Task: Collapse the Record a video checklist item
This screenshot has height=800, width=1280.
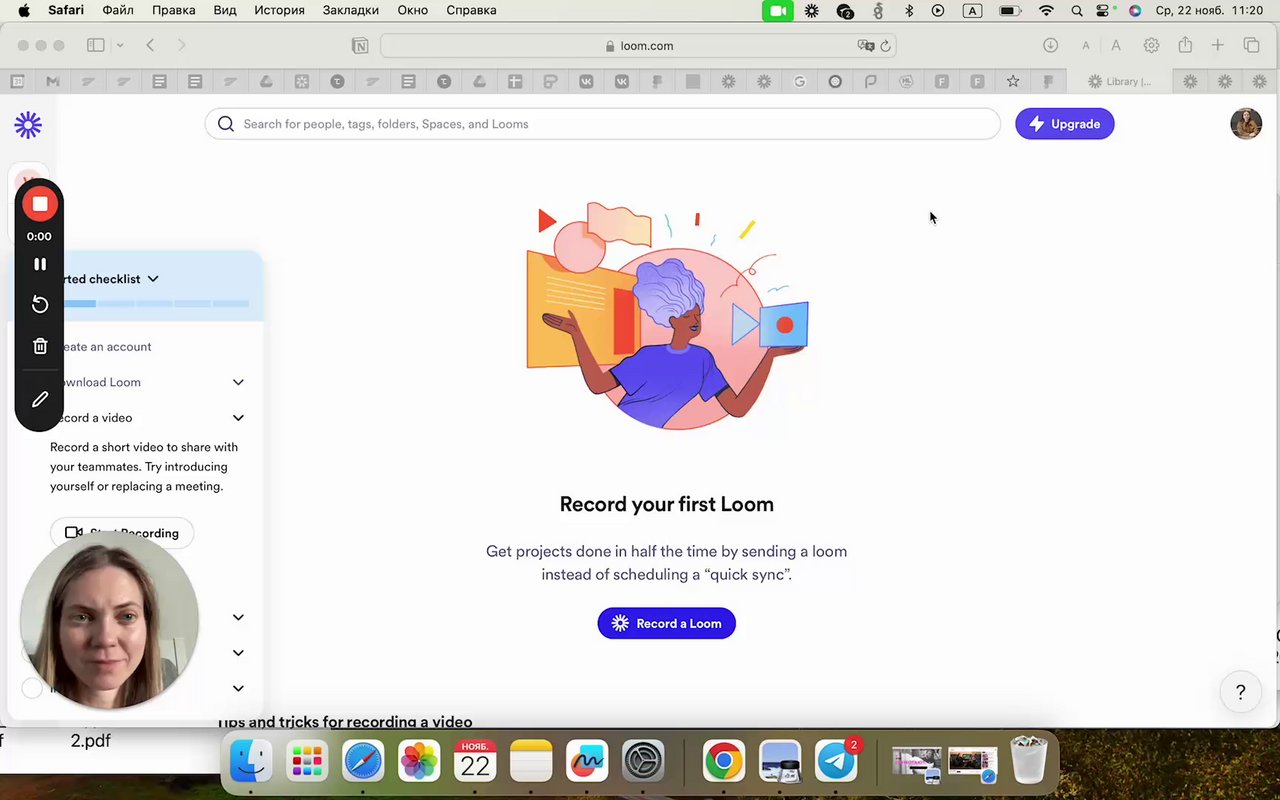Action: (238, 418)
